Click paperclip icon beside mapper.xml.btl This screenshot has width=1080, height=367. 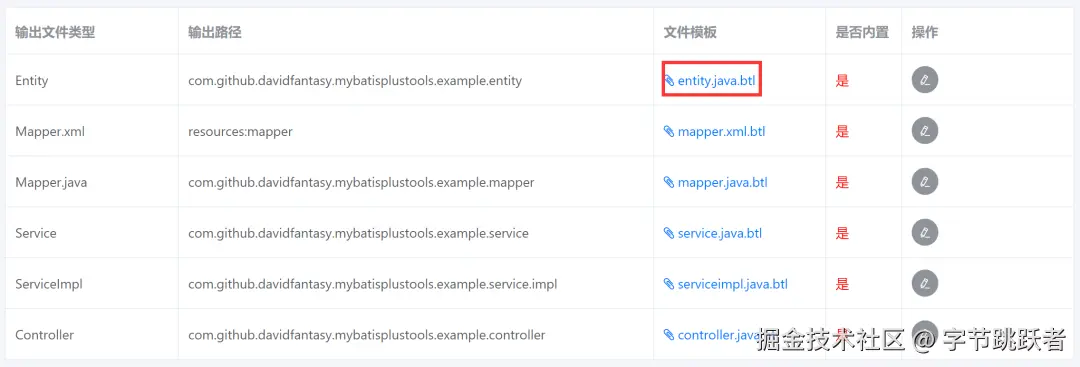click(669, 132)
